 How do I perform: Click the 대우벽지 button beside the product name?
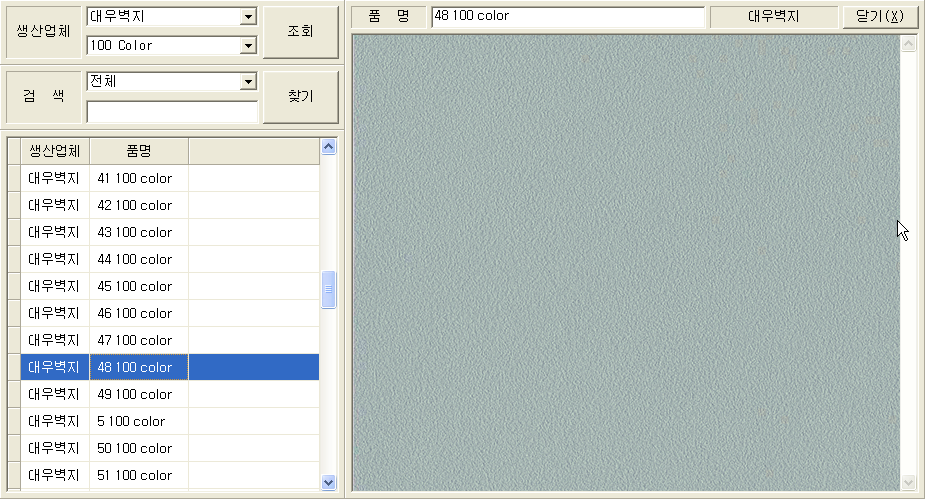pos(773,17)
